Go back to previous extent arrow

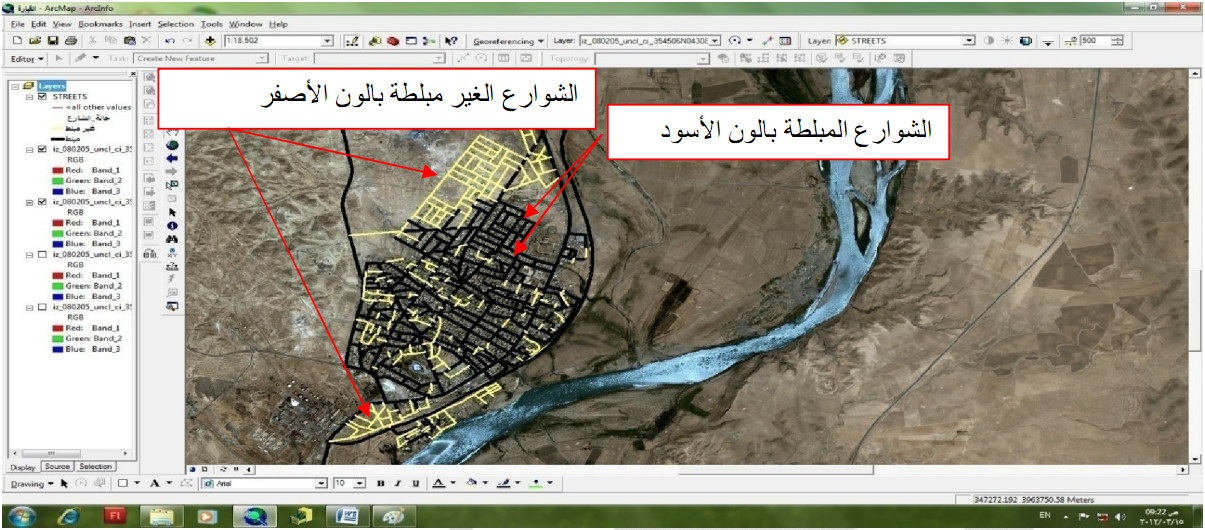(x=172, y=157)
